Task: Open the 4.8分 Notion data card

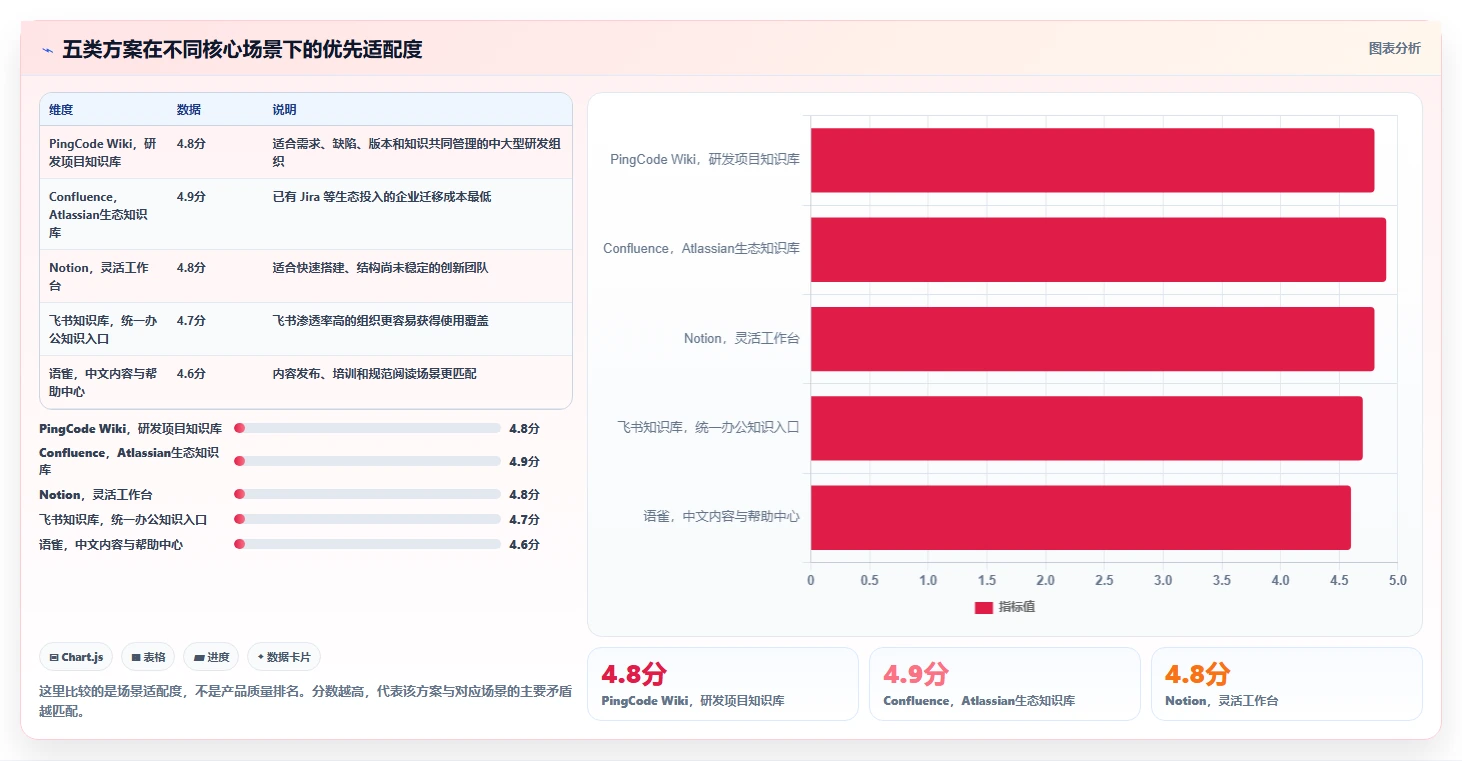Action: 1287,684
